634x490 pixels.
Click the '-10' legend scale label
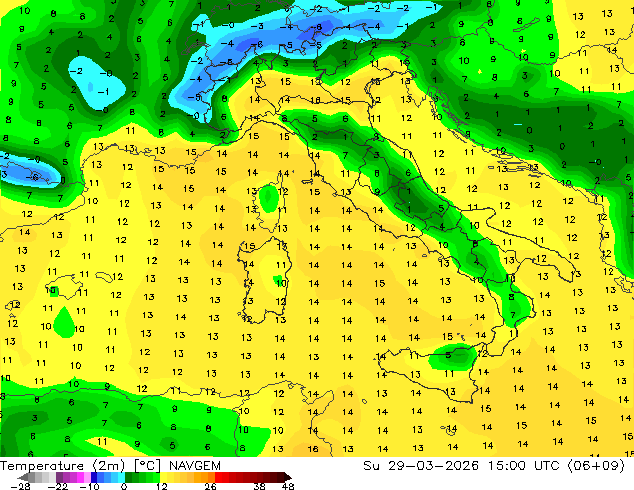point(89,486)
